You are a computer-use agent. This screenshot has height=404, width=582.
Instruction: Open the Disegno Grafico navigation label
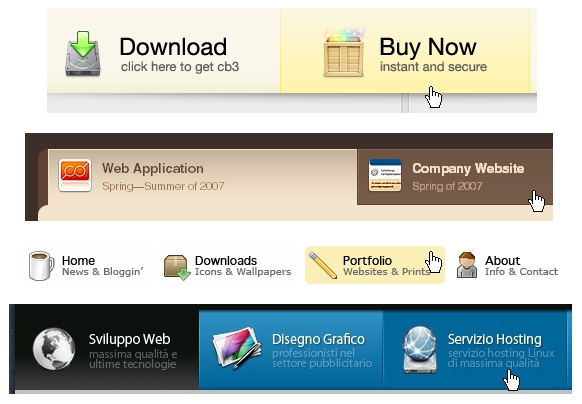[318, 339]
